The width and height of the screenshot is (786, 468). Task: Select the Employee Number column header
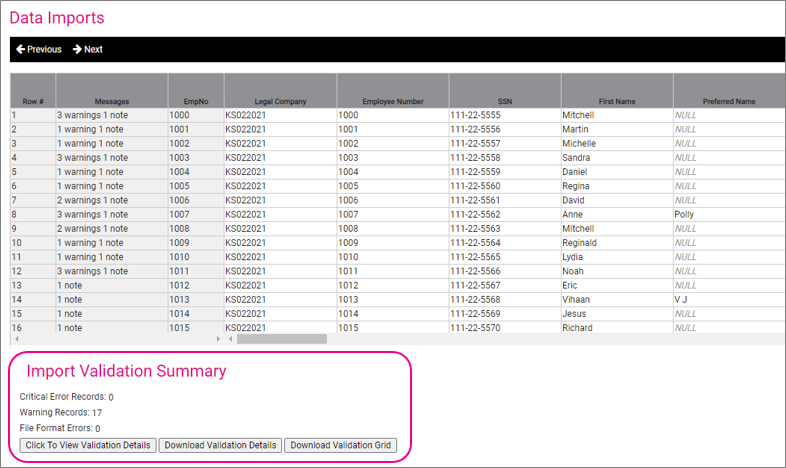392,101
